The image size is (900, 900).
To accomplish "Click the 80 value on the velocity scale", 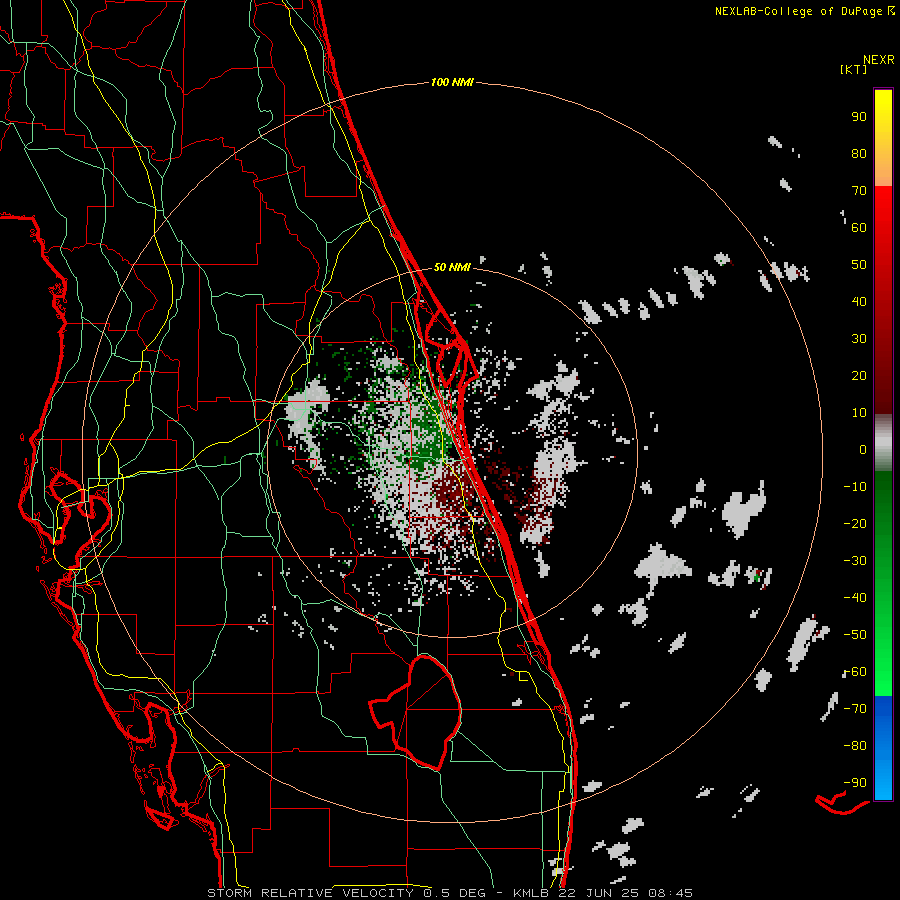I will pos(859,153).
